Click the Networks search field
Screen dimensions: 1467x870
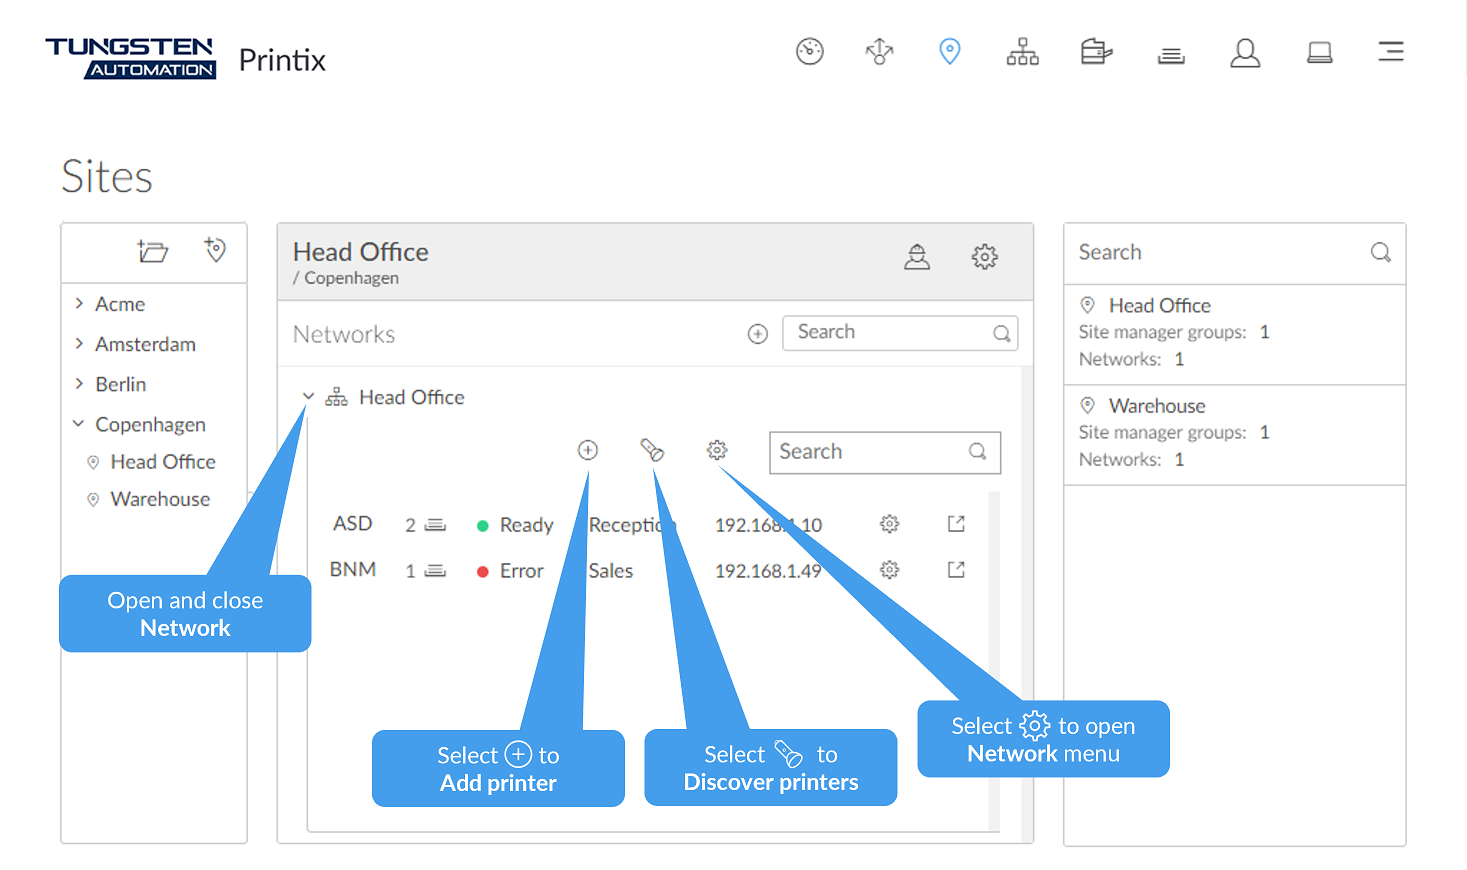coord(890,333)
